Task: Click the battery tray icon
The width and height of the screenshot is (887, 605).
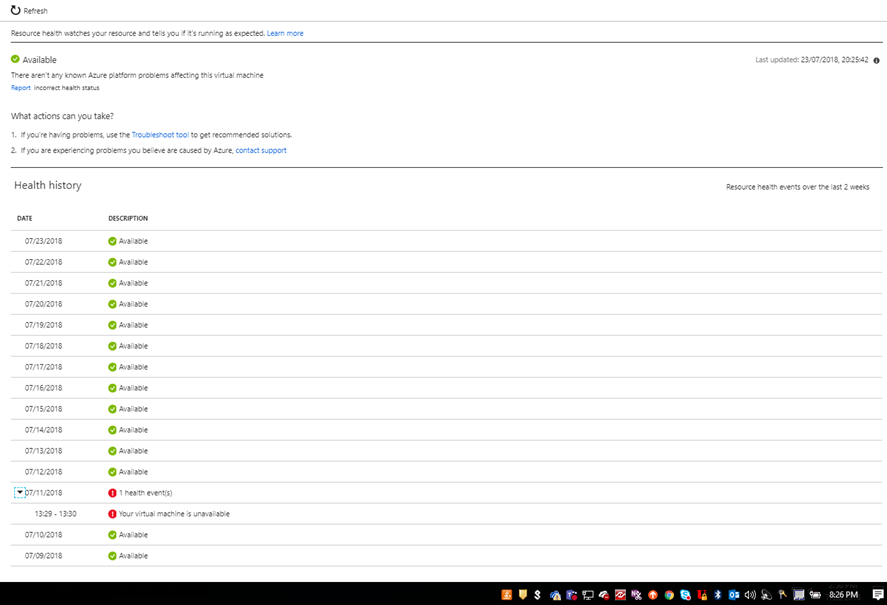Action: [x=815, y=595]
